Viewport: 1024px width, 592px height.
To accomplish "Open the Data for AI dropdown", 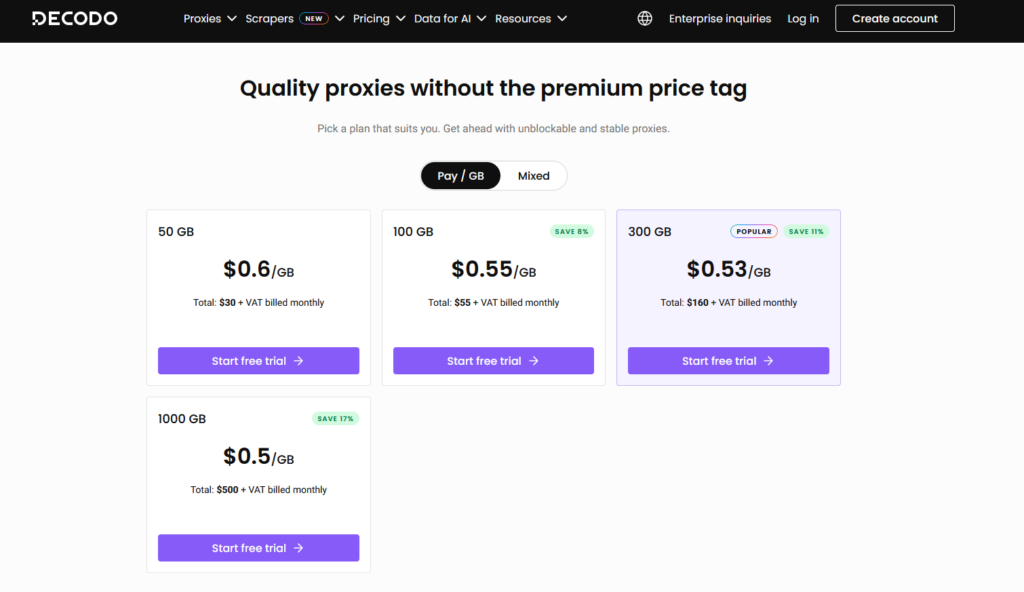I will (449, 18).
